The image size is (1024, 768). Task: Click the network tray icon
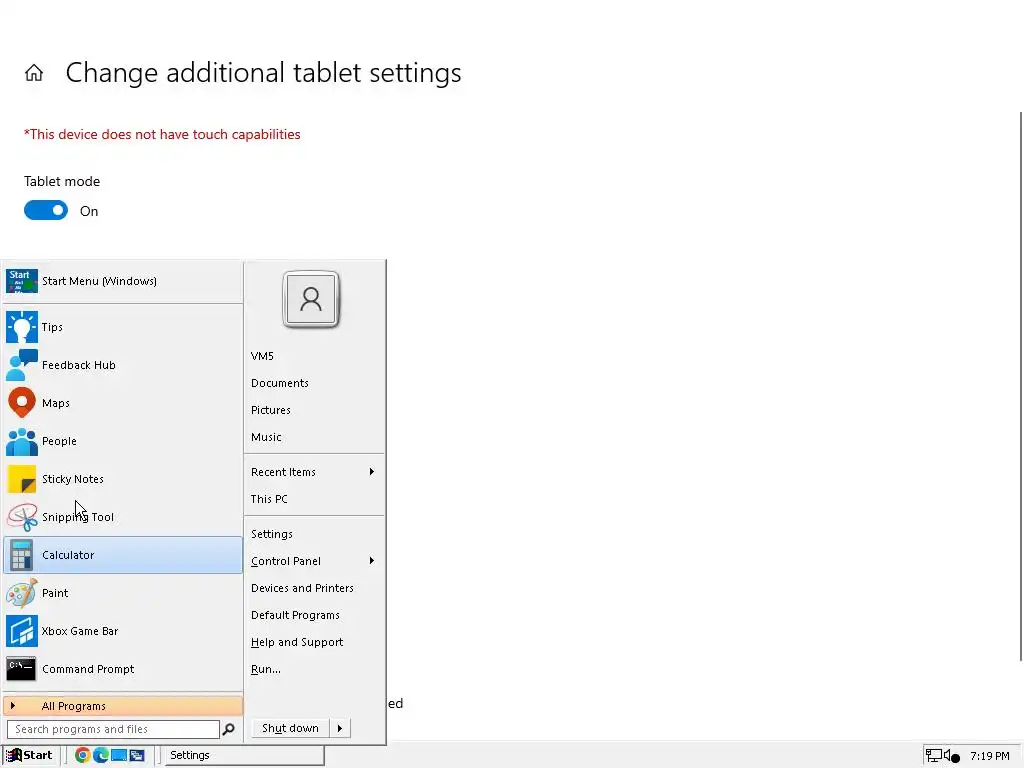pyautogui.click(x=933, y=756)
